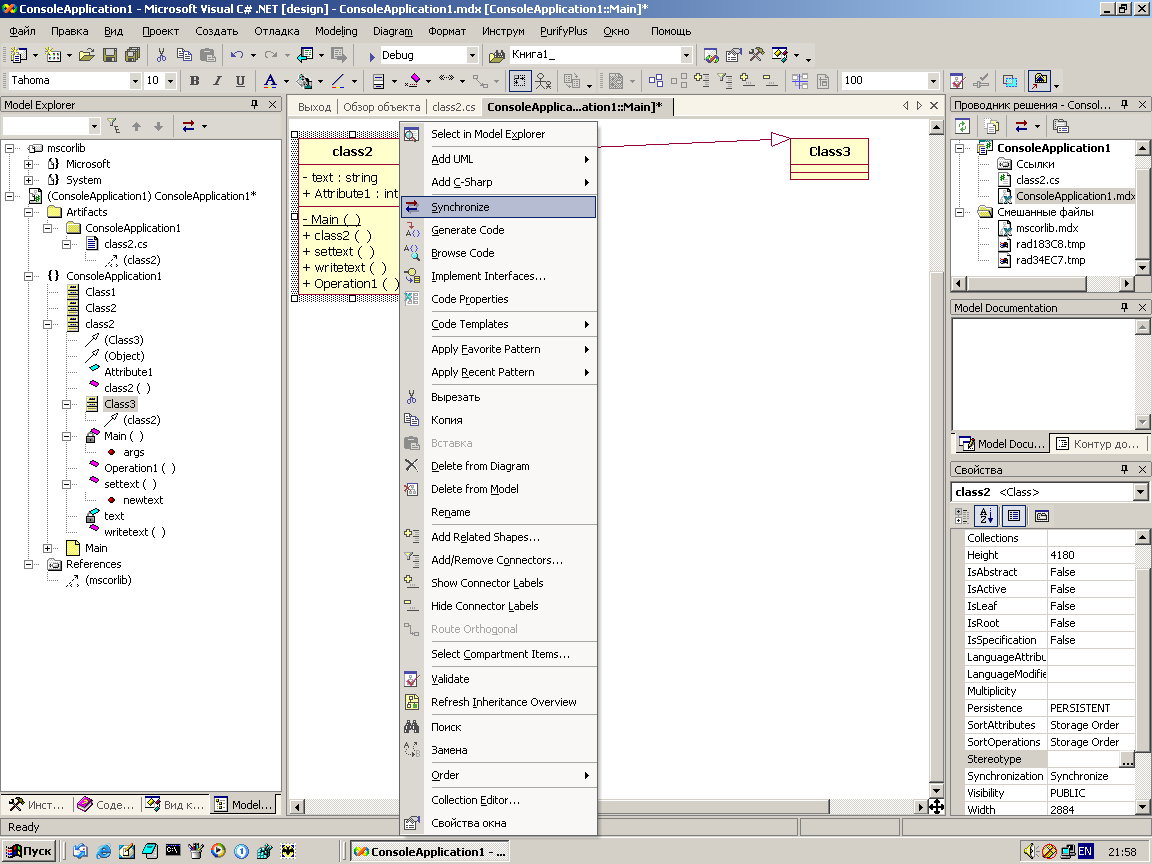The height and width of the screenshot is (864, 1152).
Task: Toggle Bold text formatting
Action: tap(194, 81)
